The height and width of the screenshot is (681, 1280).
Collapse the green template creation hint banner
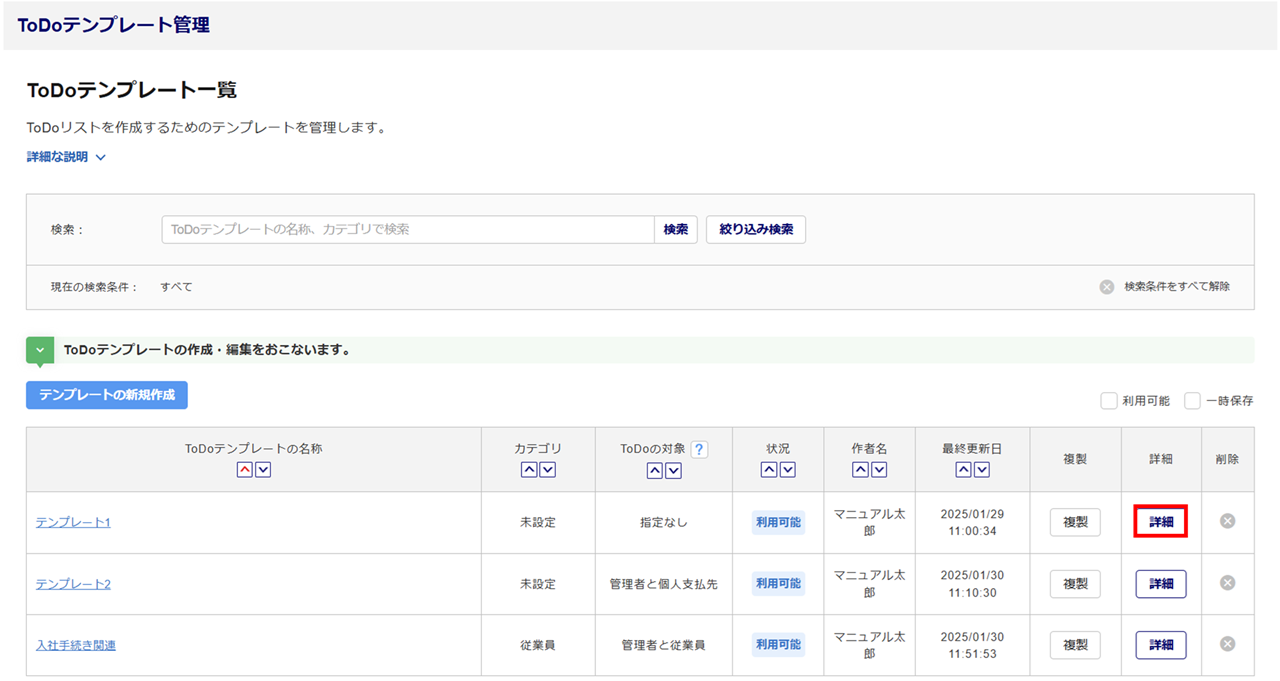[x=40, y=350]
